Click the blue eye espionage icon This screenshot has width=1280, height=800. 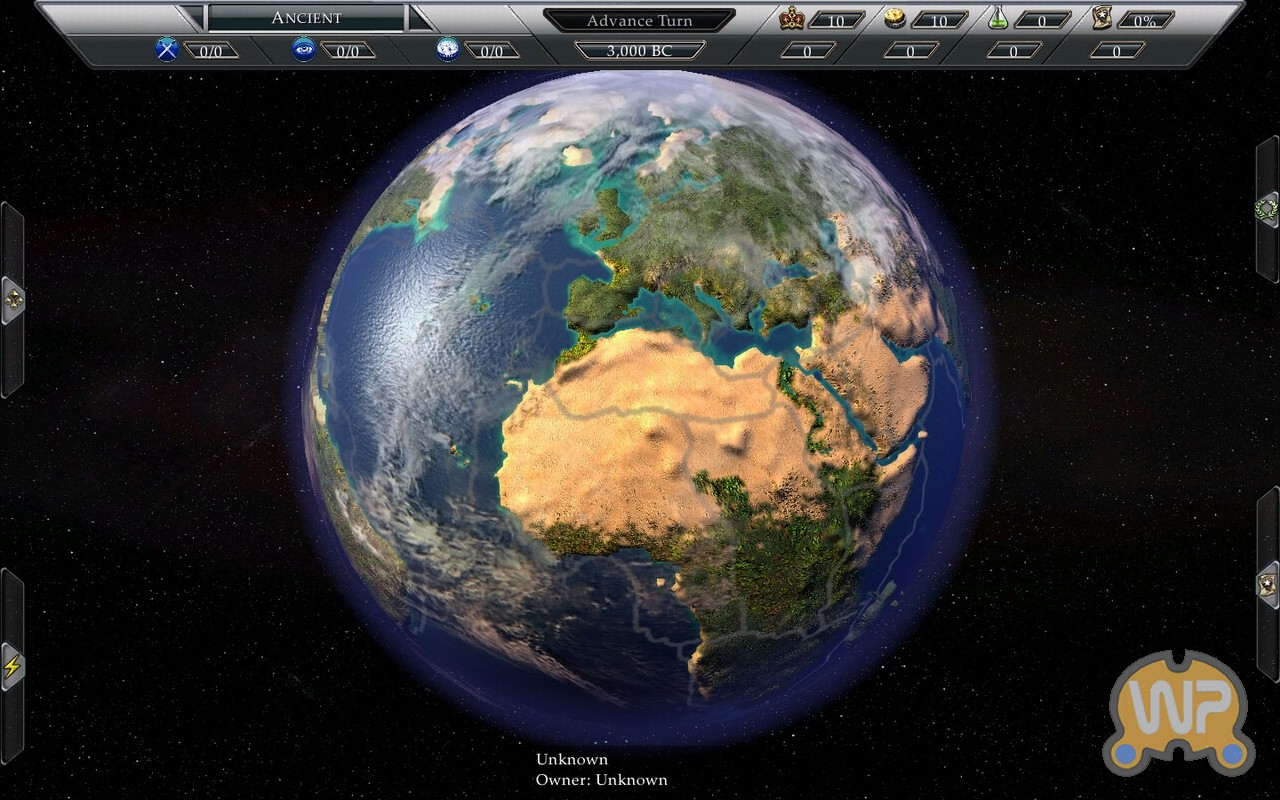[304, 49]
